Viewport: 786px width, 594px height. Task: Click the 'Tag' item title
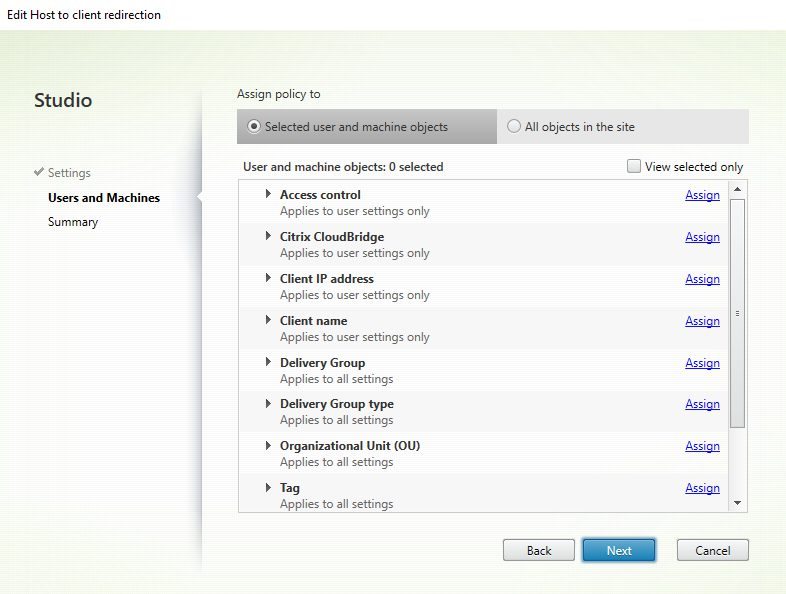coord(290,488)
